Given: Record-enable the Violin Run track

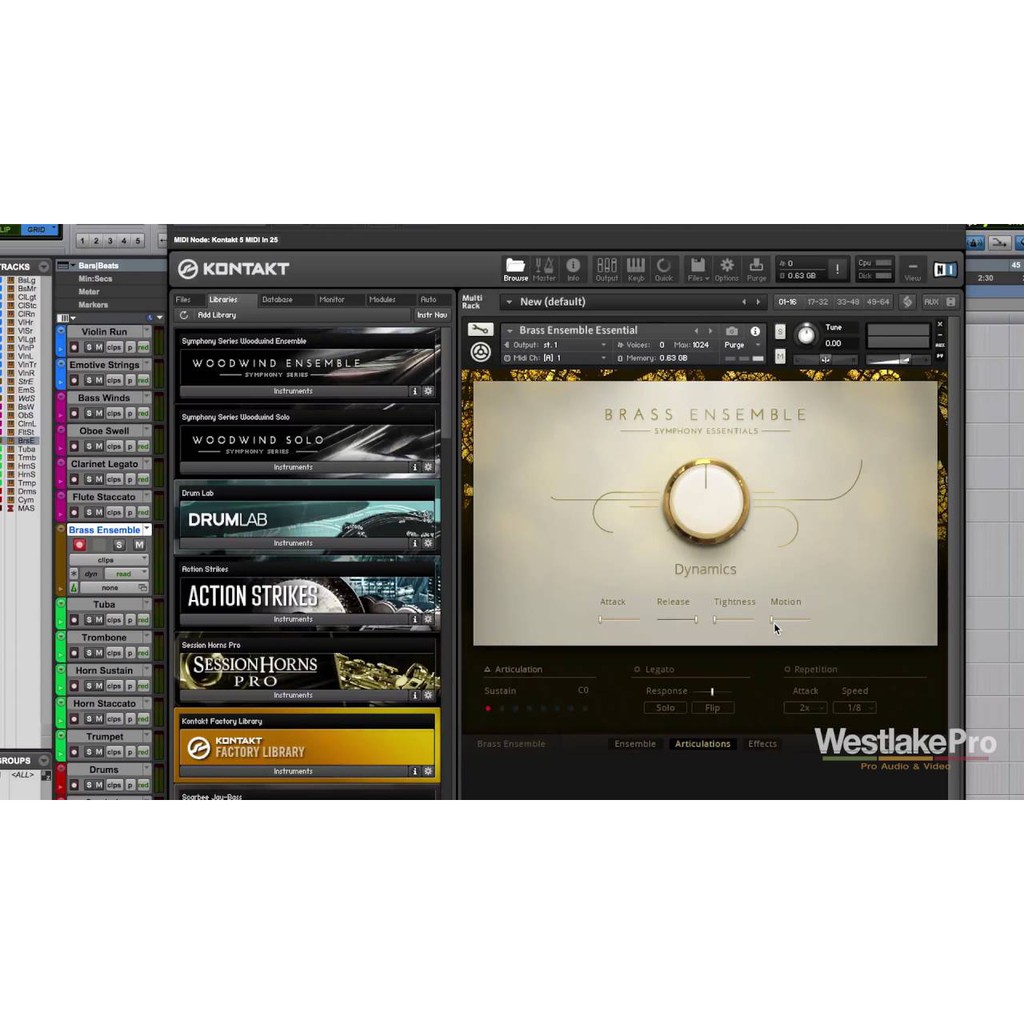Looking at the screenshot, I should [74, 347].
